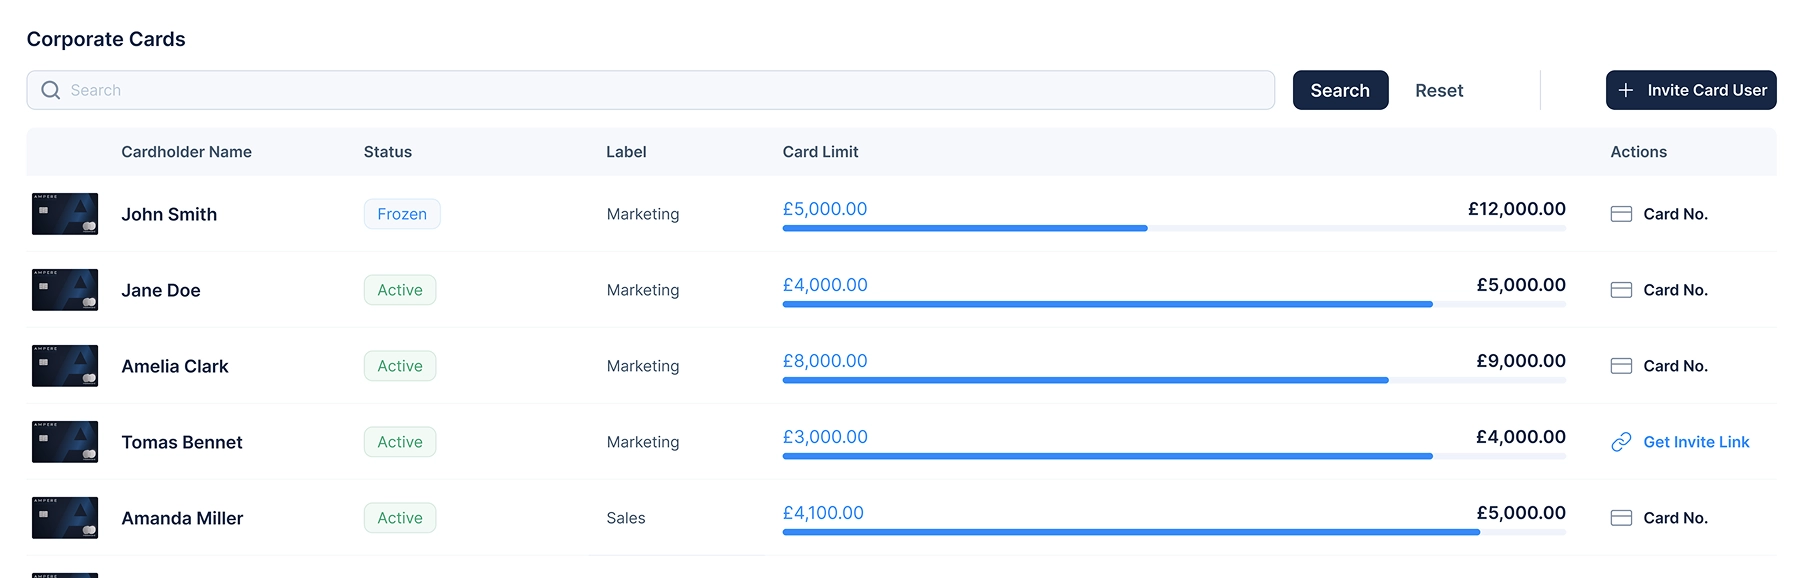Viewport: 1804px width, 578px height.
Task: Click Amanda Miller's card number icon
Action: click(x=1621, y=518)
